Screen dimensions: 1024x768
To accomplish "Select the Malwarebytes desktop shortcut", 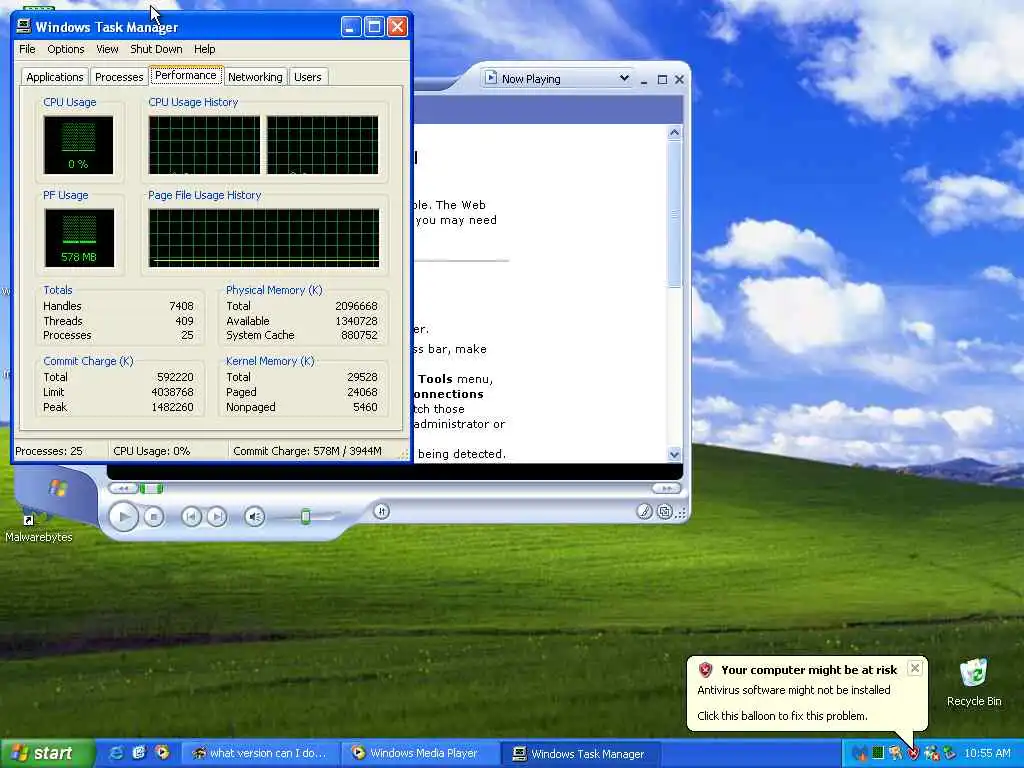I will point(39,524).
